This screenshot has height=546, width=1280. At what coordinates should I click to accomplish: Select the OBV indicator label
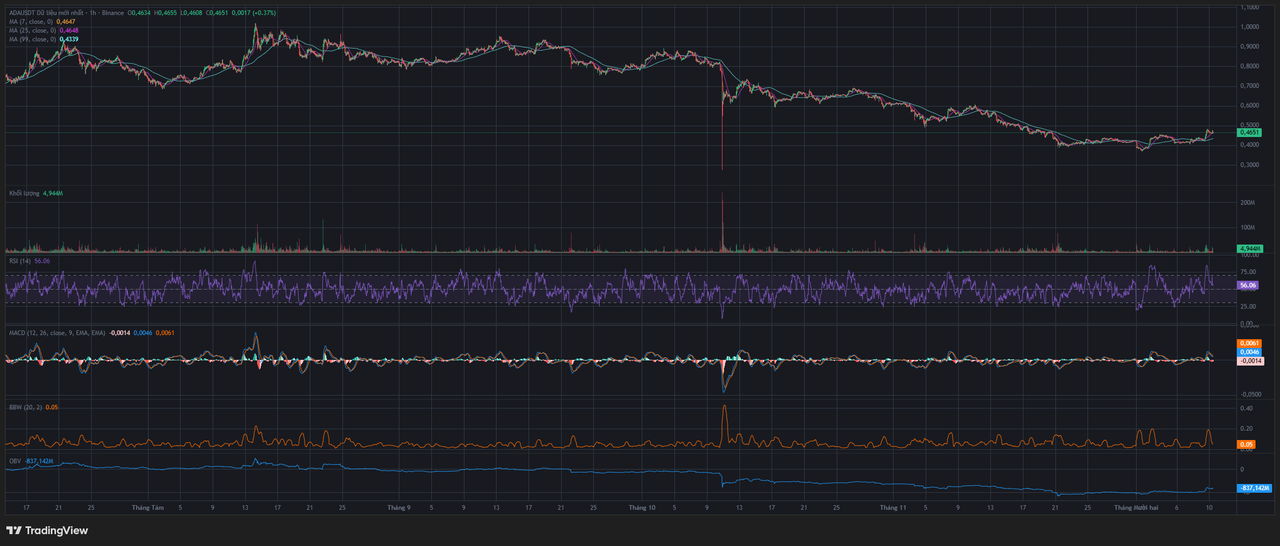[15, 461]
